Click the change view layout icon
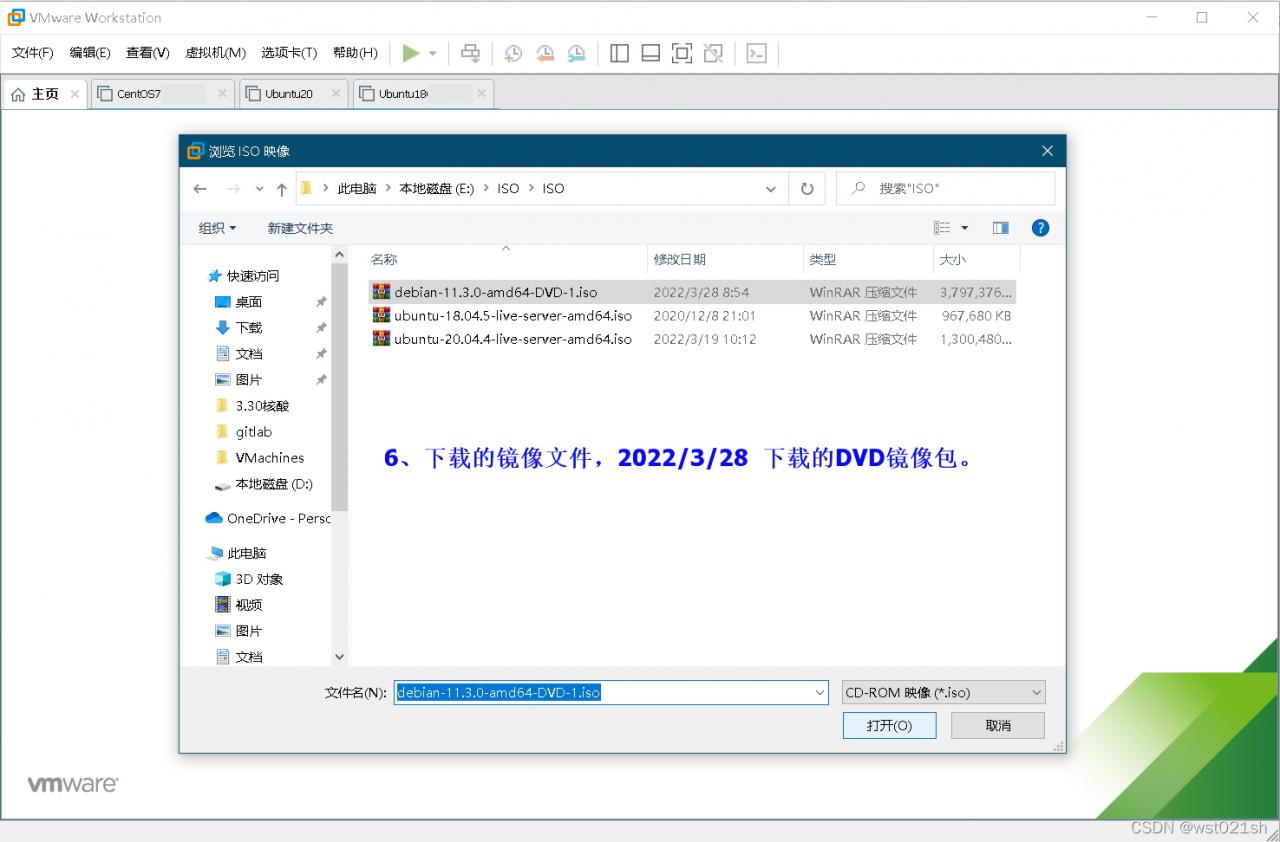This screenshot has width=1280, height=842. coord(942,228)
